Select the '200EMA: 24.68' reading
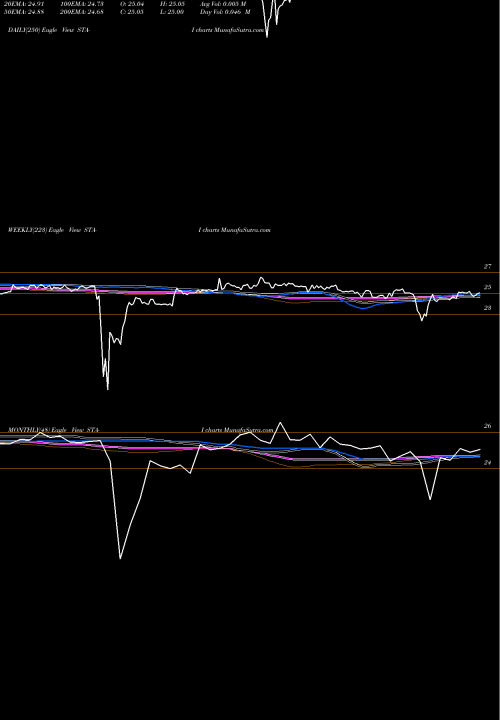Screen dimensions: 500x720 point(82,12)
